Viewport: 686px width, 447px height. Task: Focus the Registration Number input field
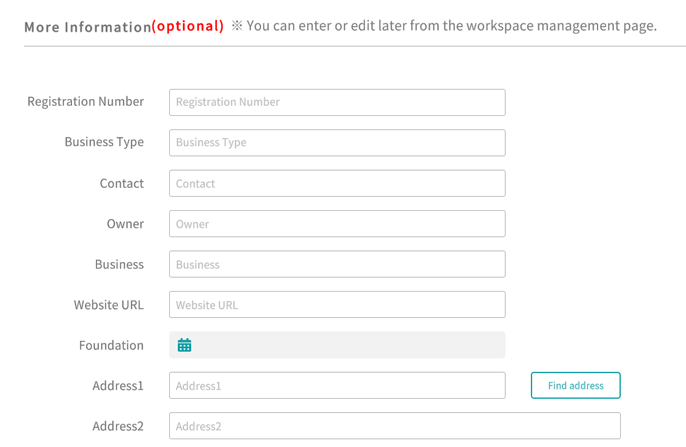337,102
